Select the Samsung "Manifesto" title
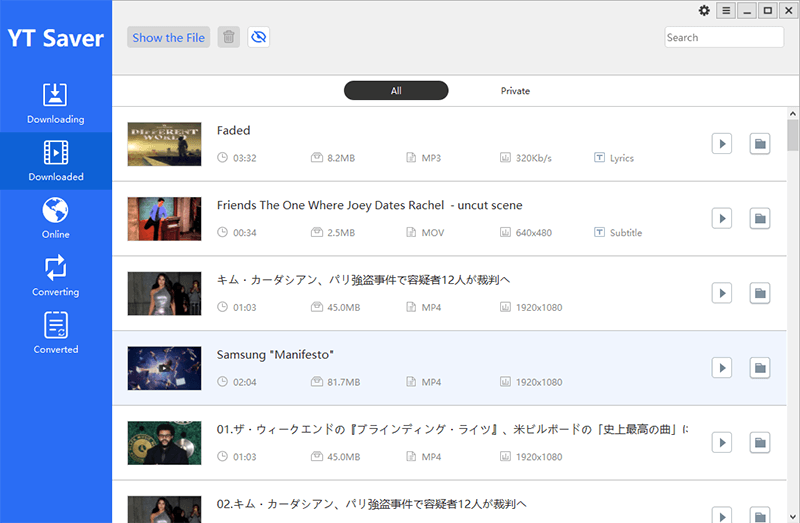Viewport: 800px width, 523px height. pyautogui.click(x=276, y=355)
